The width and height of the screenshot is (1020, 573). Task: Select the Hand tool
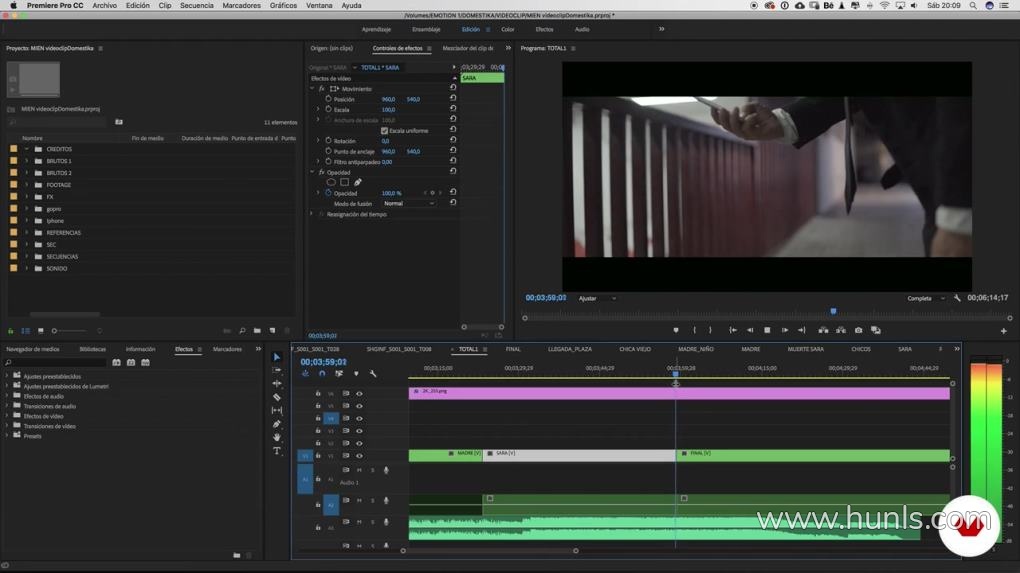(x=277, y=438)
